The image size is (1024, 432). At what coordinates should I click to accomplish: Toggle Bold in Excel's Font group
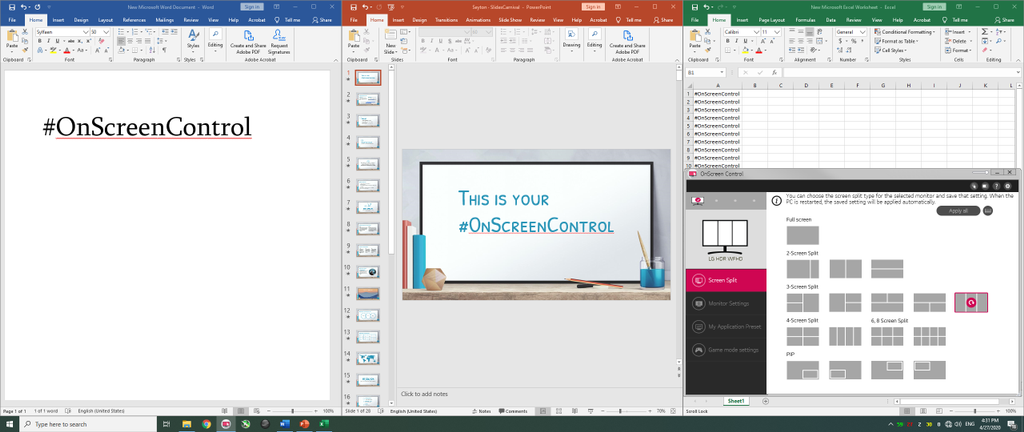tap(728, 40)
